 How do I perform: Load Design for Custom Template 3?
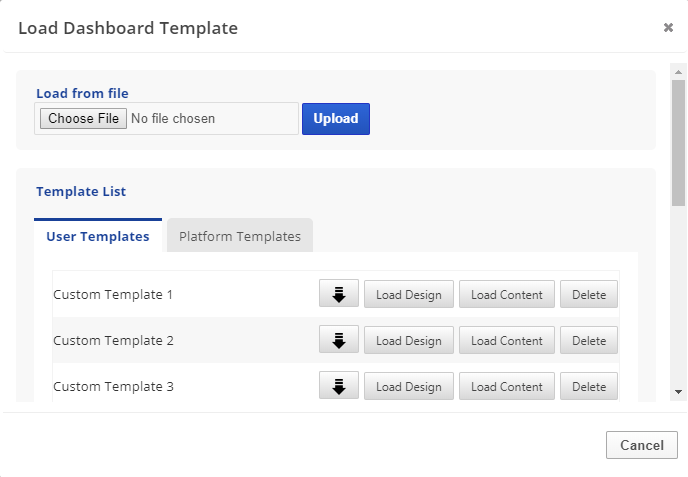tap(408, 386)
